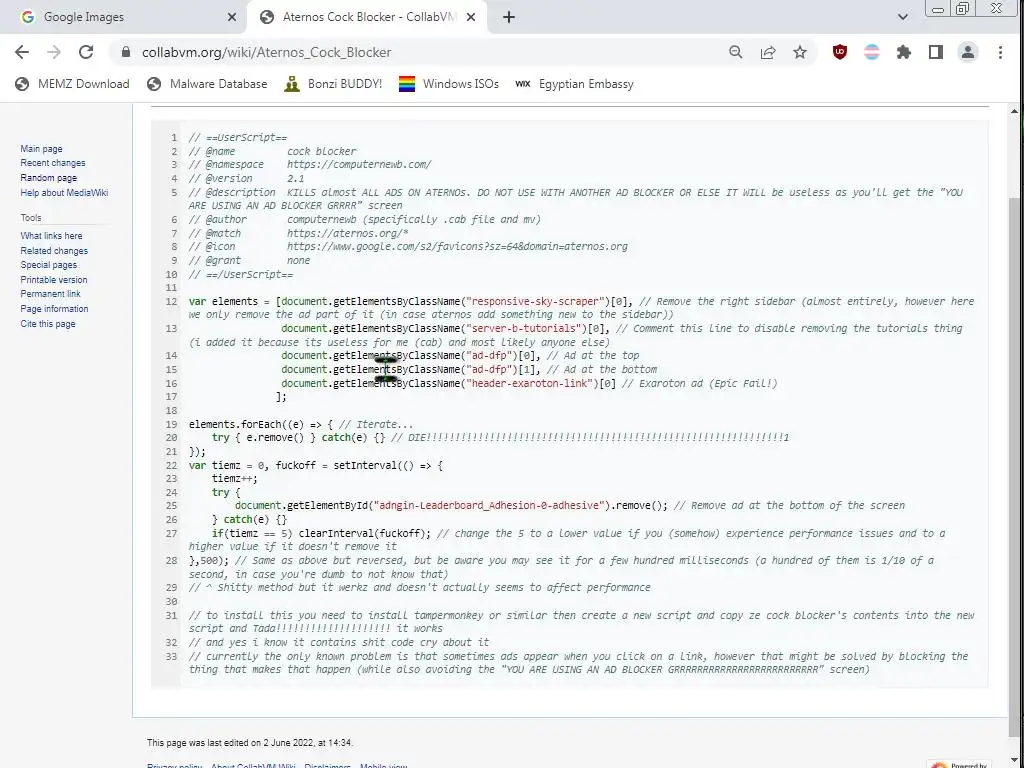Open the Malware Database bookmark

(208, 84)
